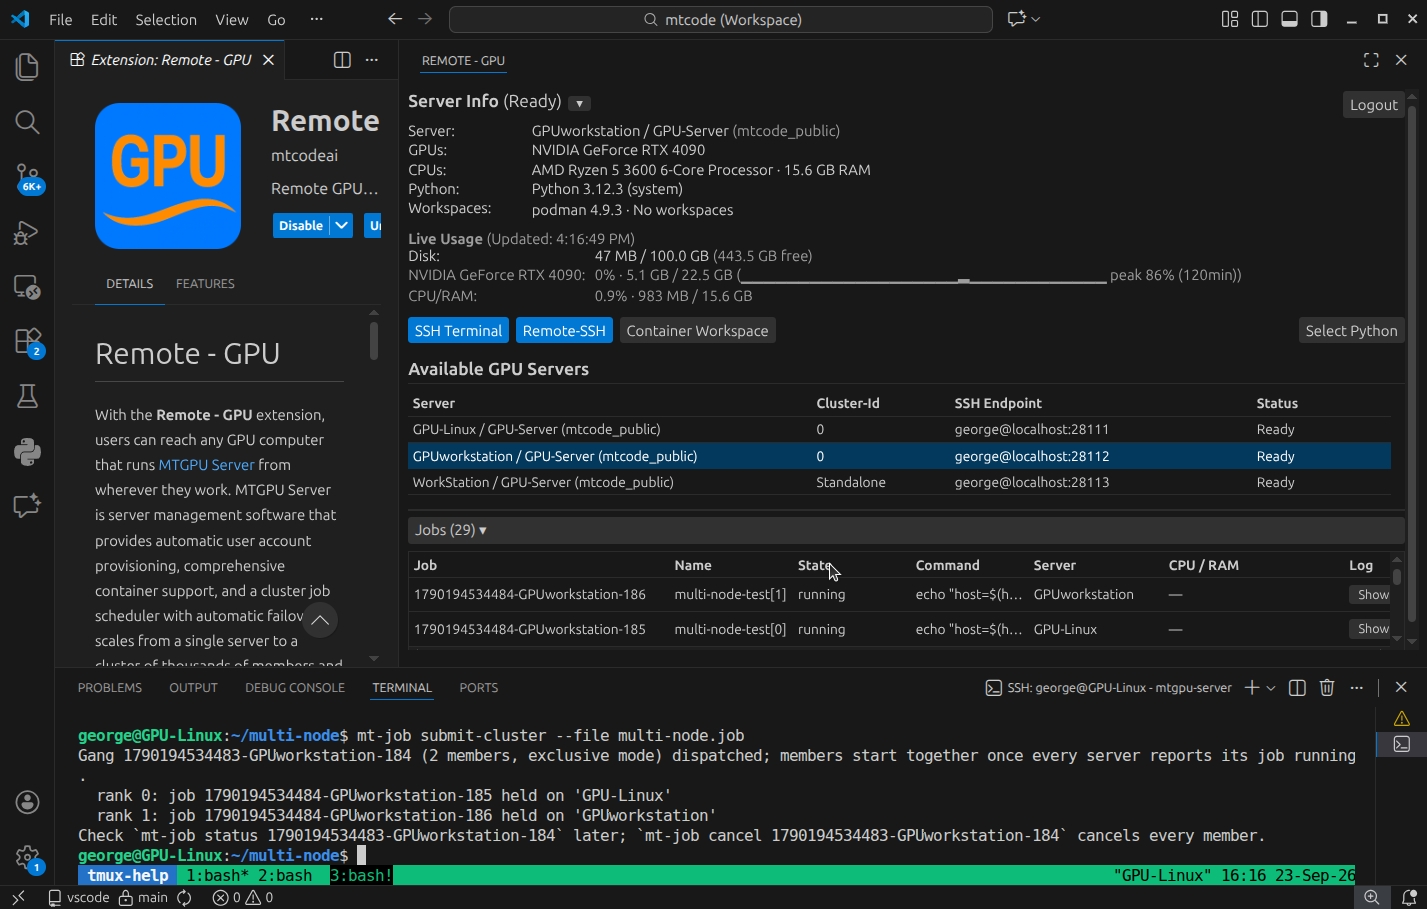Open Extensions view with badge 2
Viewport: 1427px width, 909px height.
tap(28, 342)
